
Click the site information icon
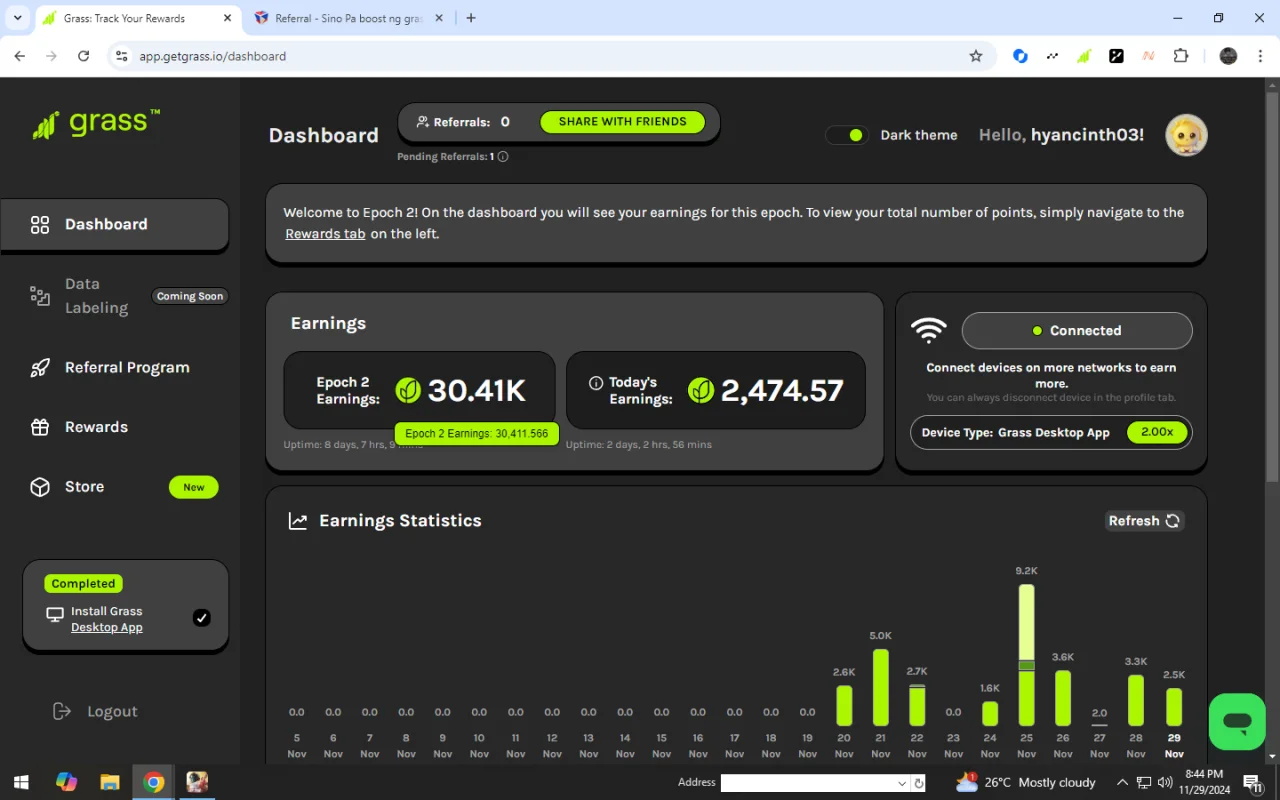click(x=122, y=56)
